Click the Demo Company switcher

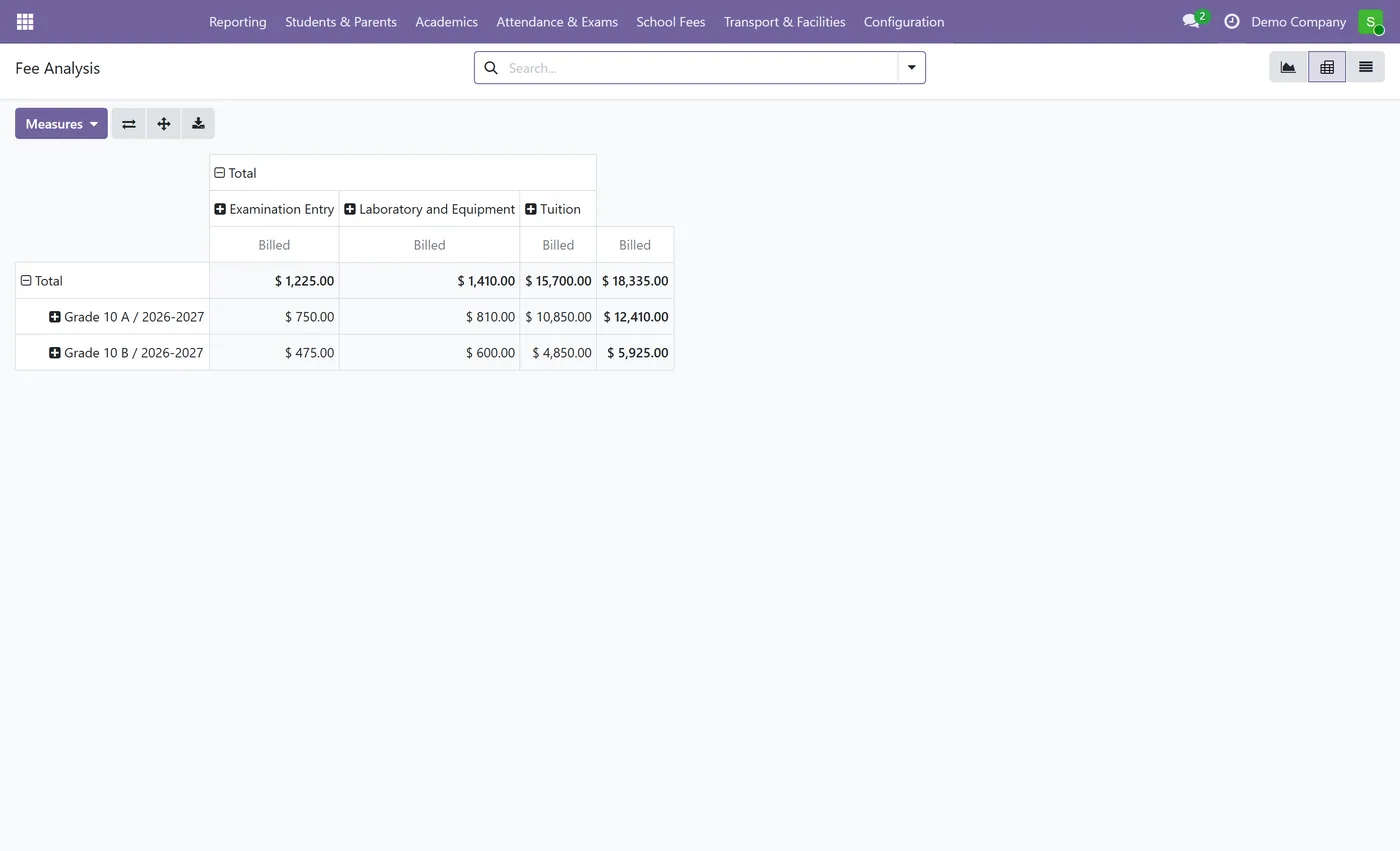[1298, 21]
